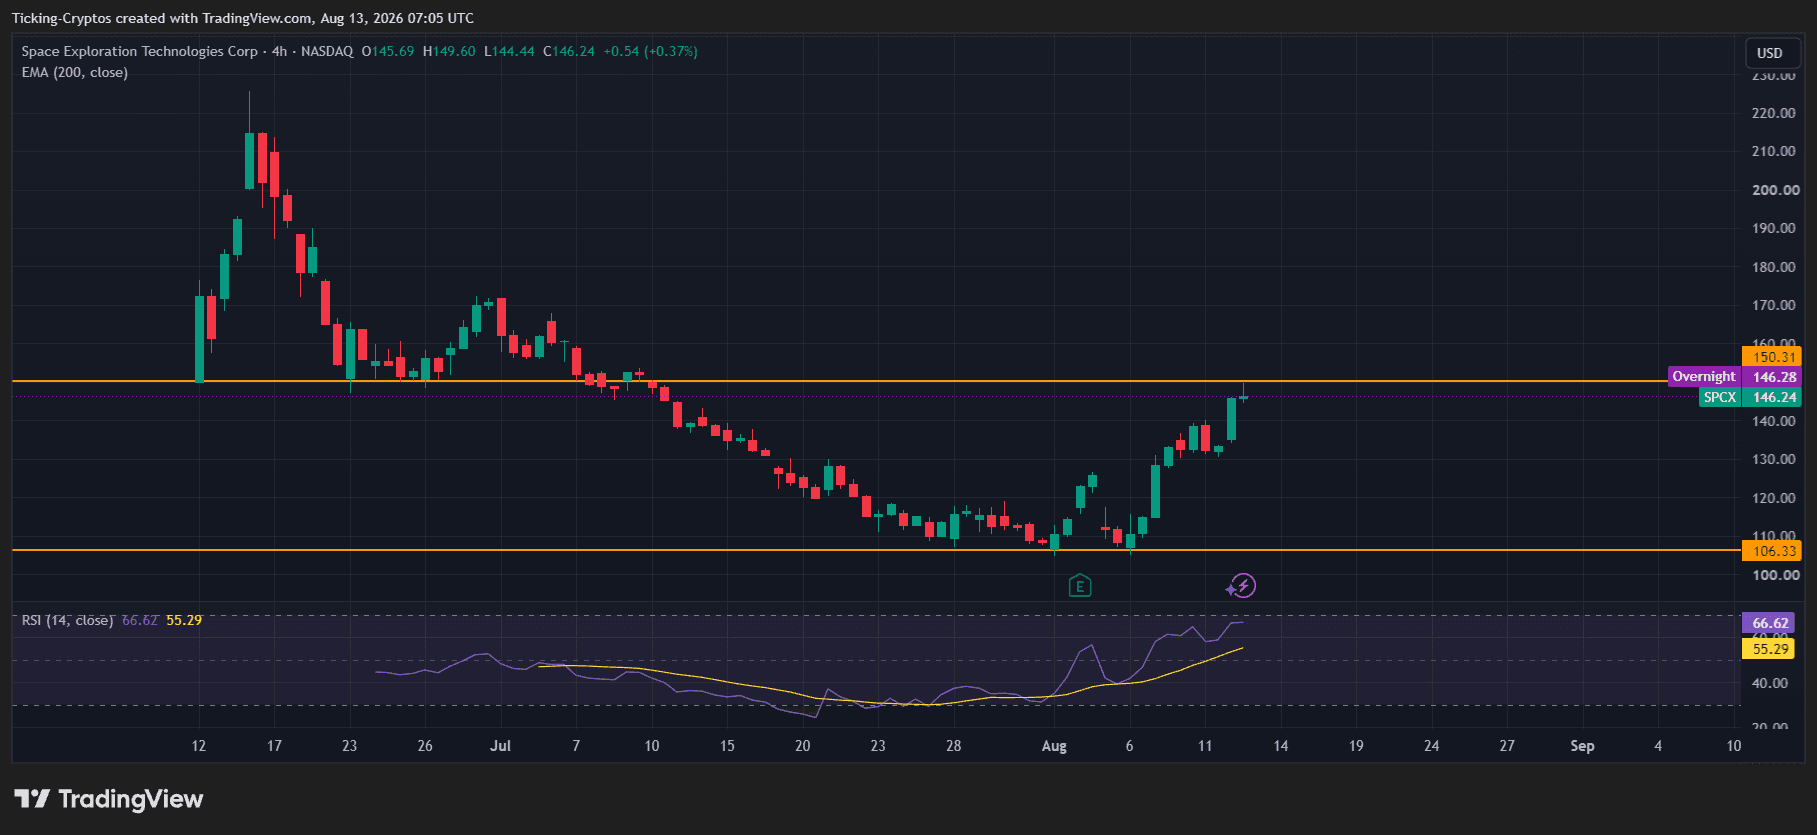
Task: Click the 27 date on time axis
Action: (x=1507, y=746)
